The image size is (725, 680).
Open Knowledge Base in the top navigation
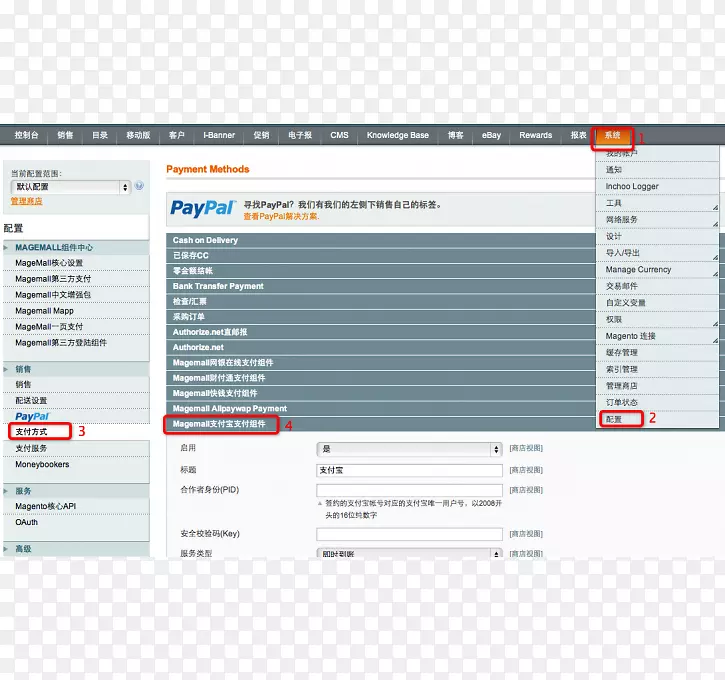tap(397, 135)
